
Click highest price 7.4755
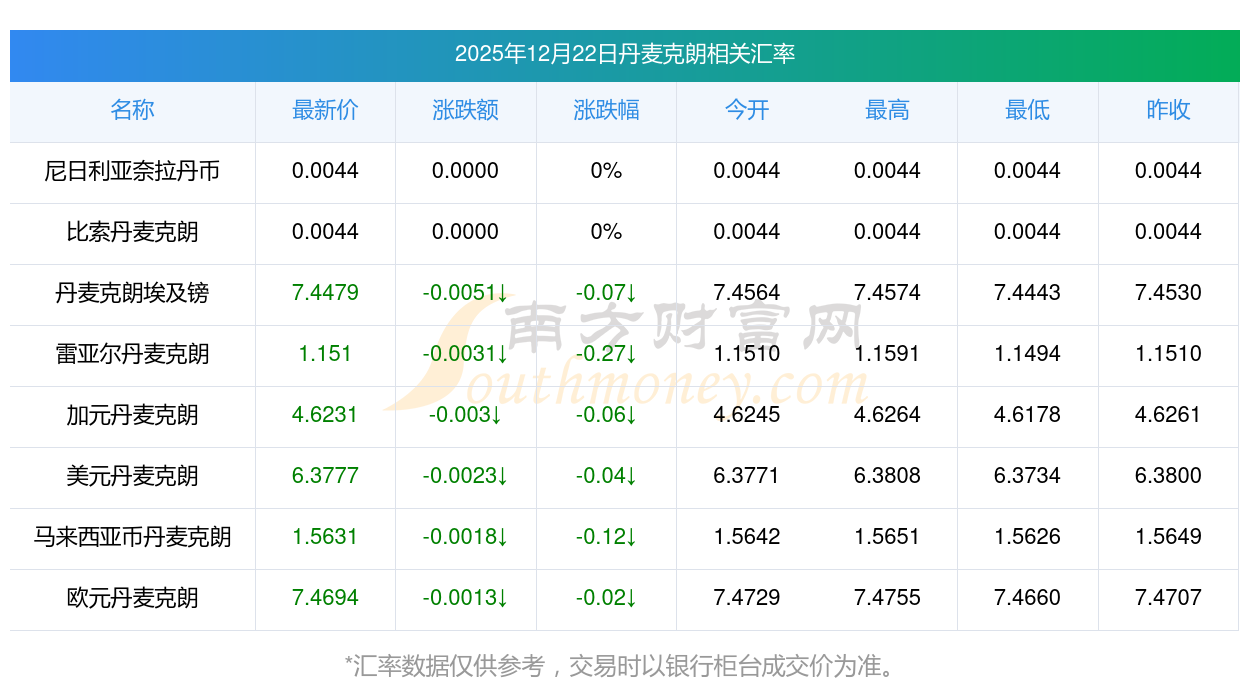click(x=887, y=598)
